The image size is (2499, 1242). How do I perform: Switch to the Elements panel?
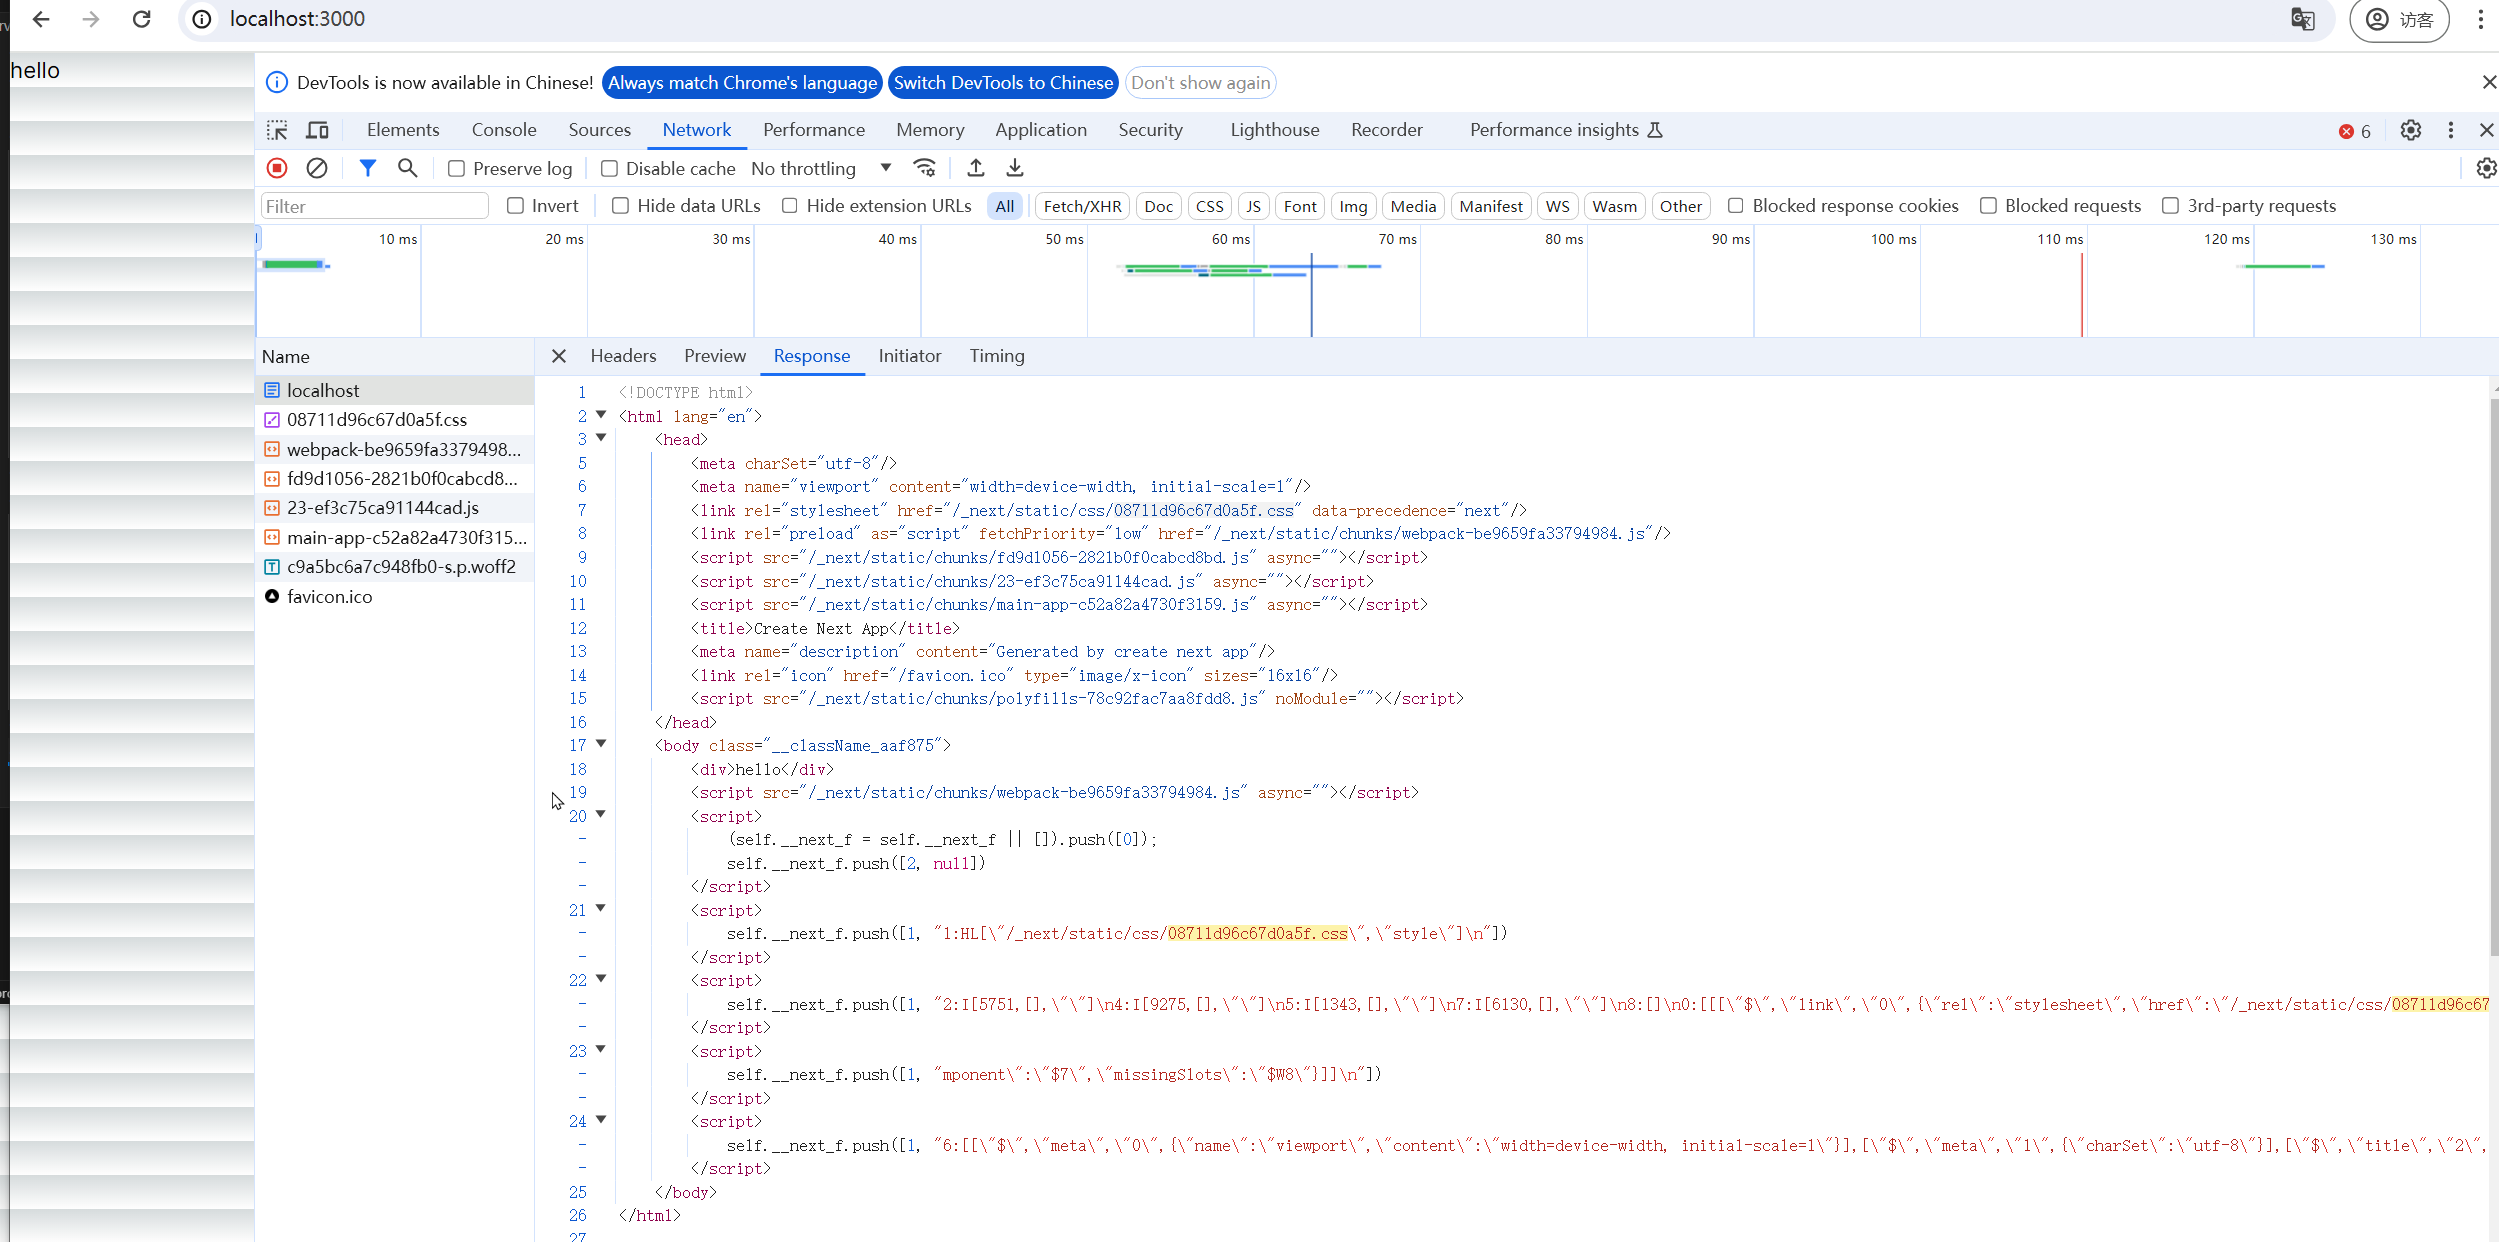tap(403, 130)
